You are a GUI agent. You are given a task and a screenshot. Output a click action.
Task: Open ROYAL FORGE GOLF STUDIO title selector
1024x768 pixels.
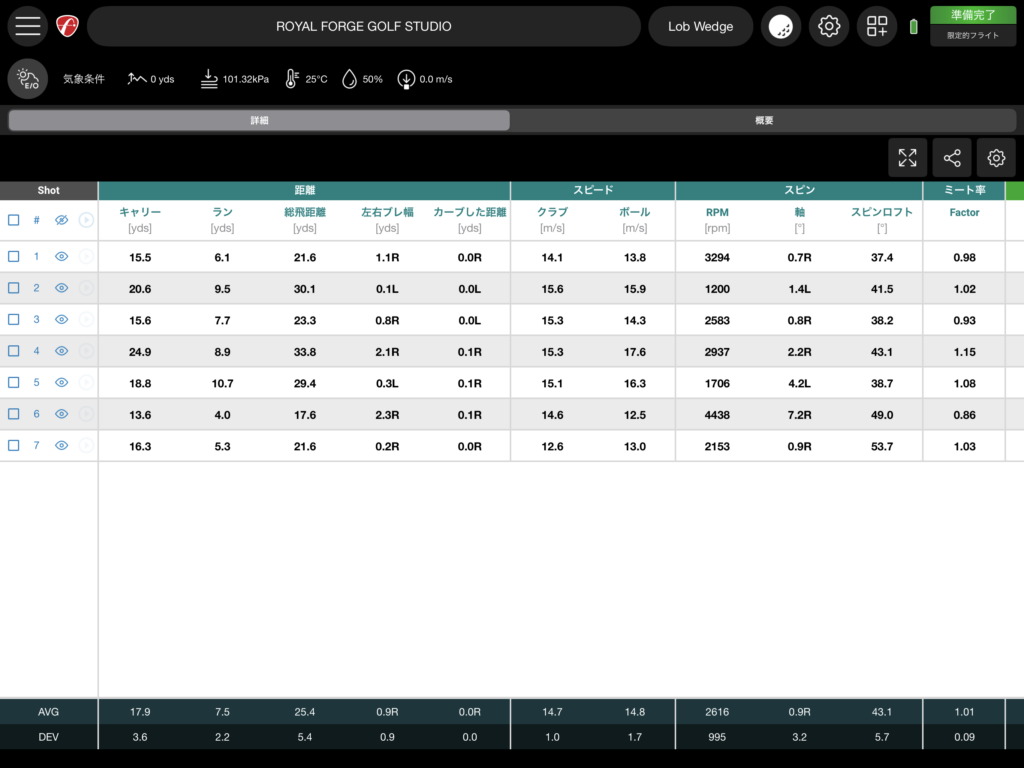tap(363, 26)
